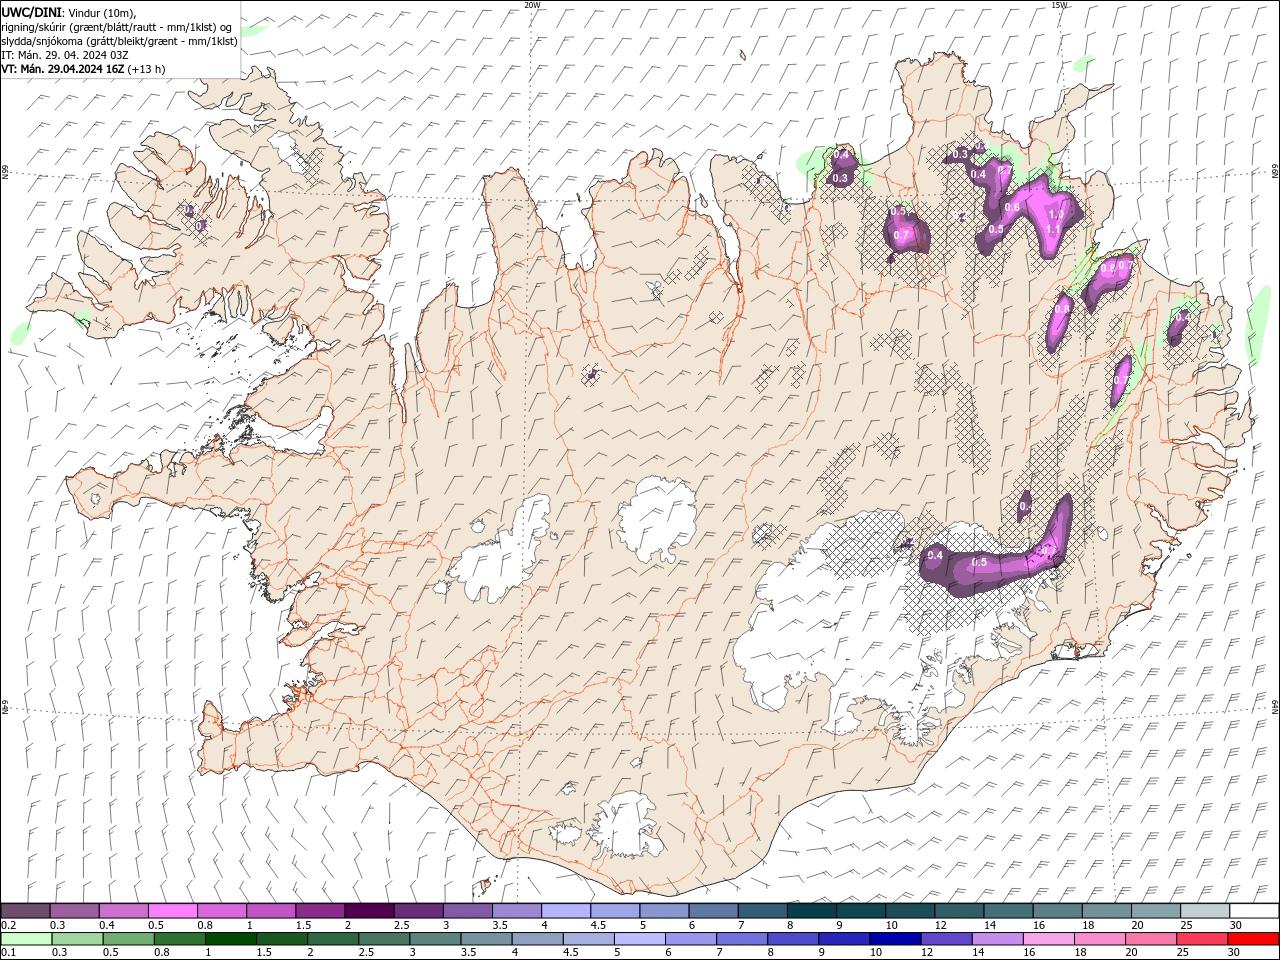Screen dimensions: 1280x960
Task: Click the '15W' longitude label
Action: coord(1059,5)
